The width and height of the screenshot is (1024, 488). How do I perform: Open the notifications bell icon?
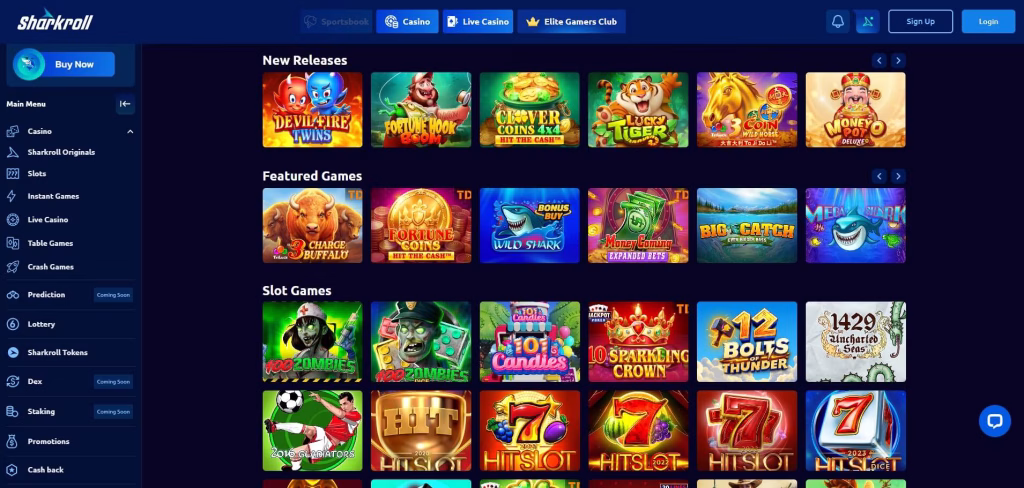click(838, 22)
